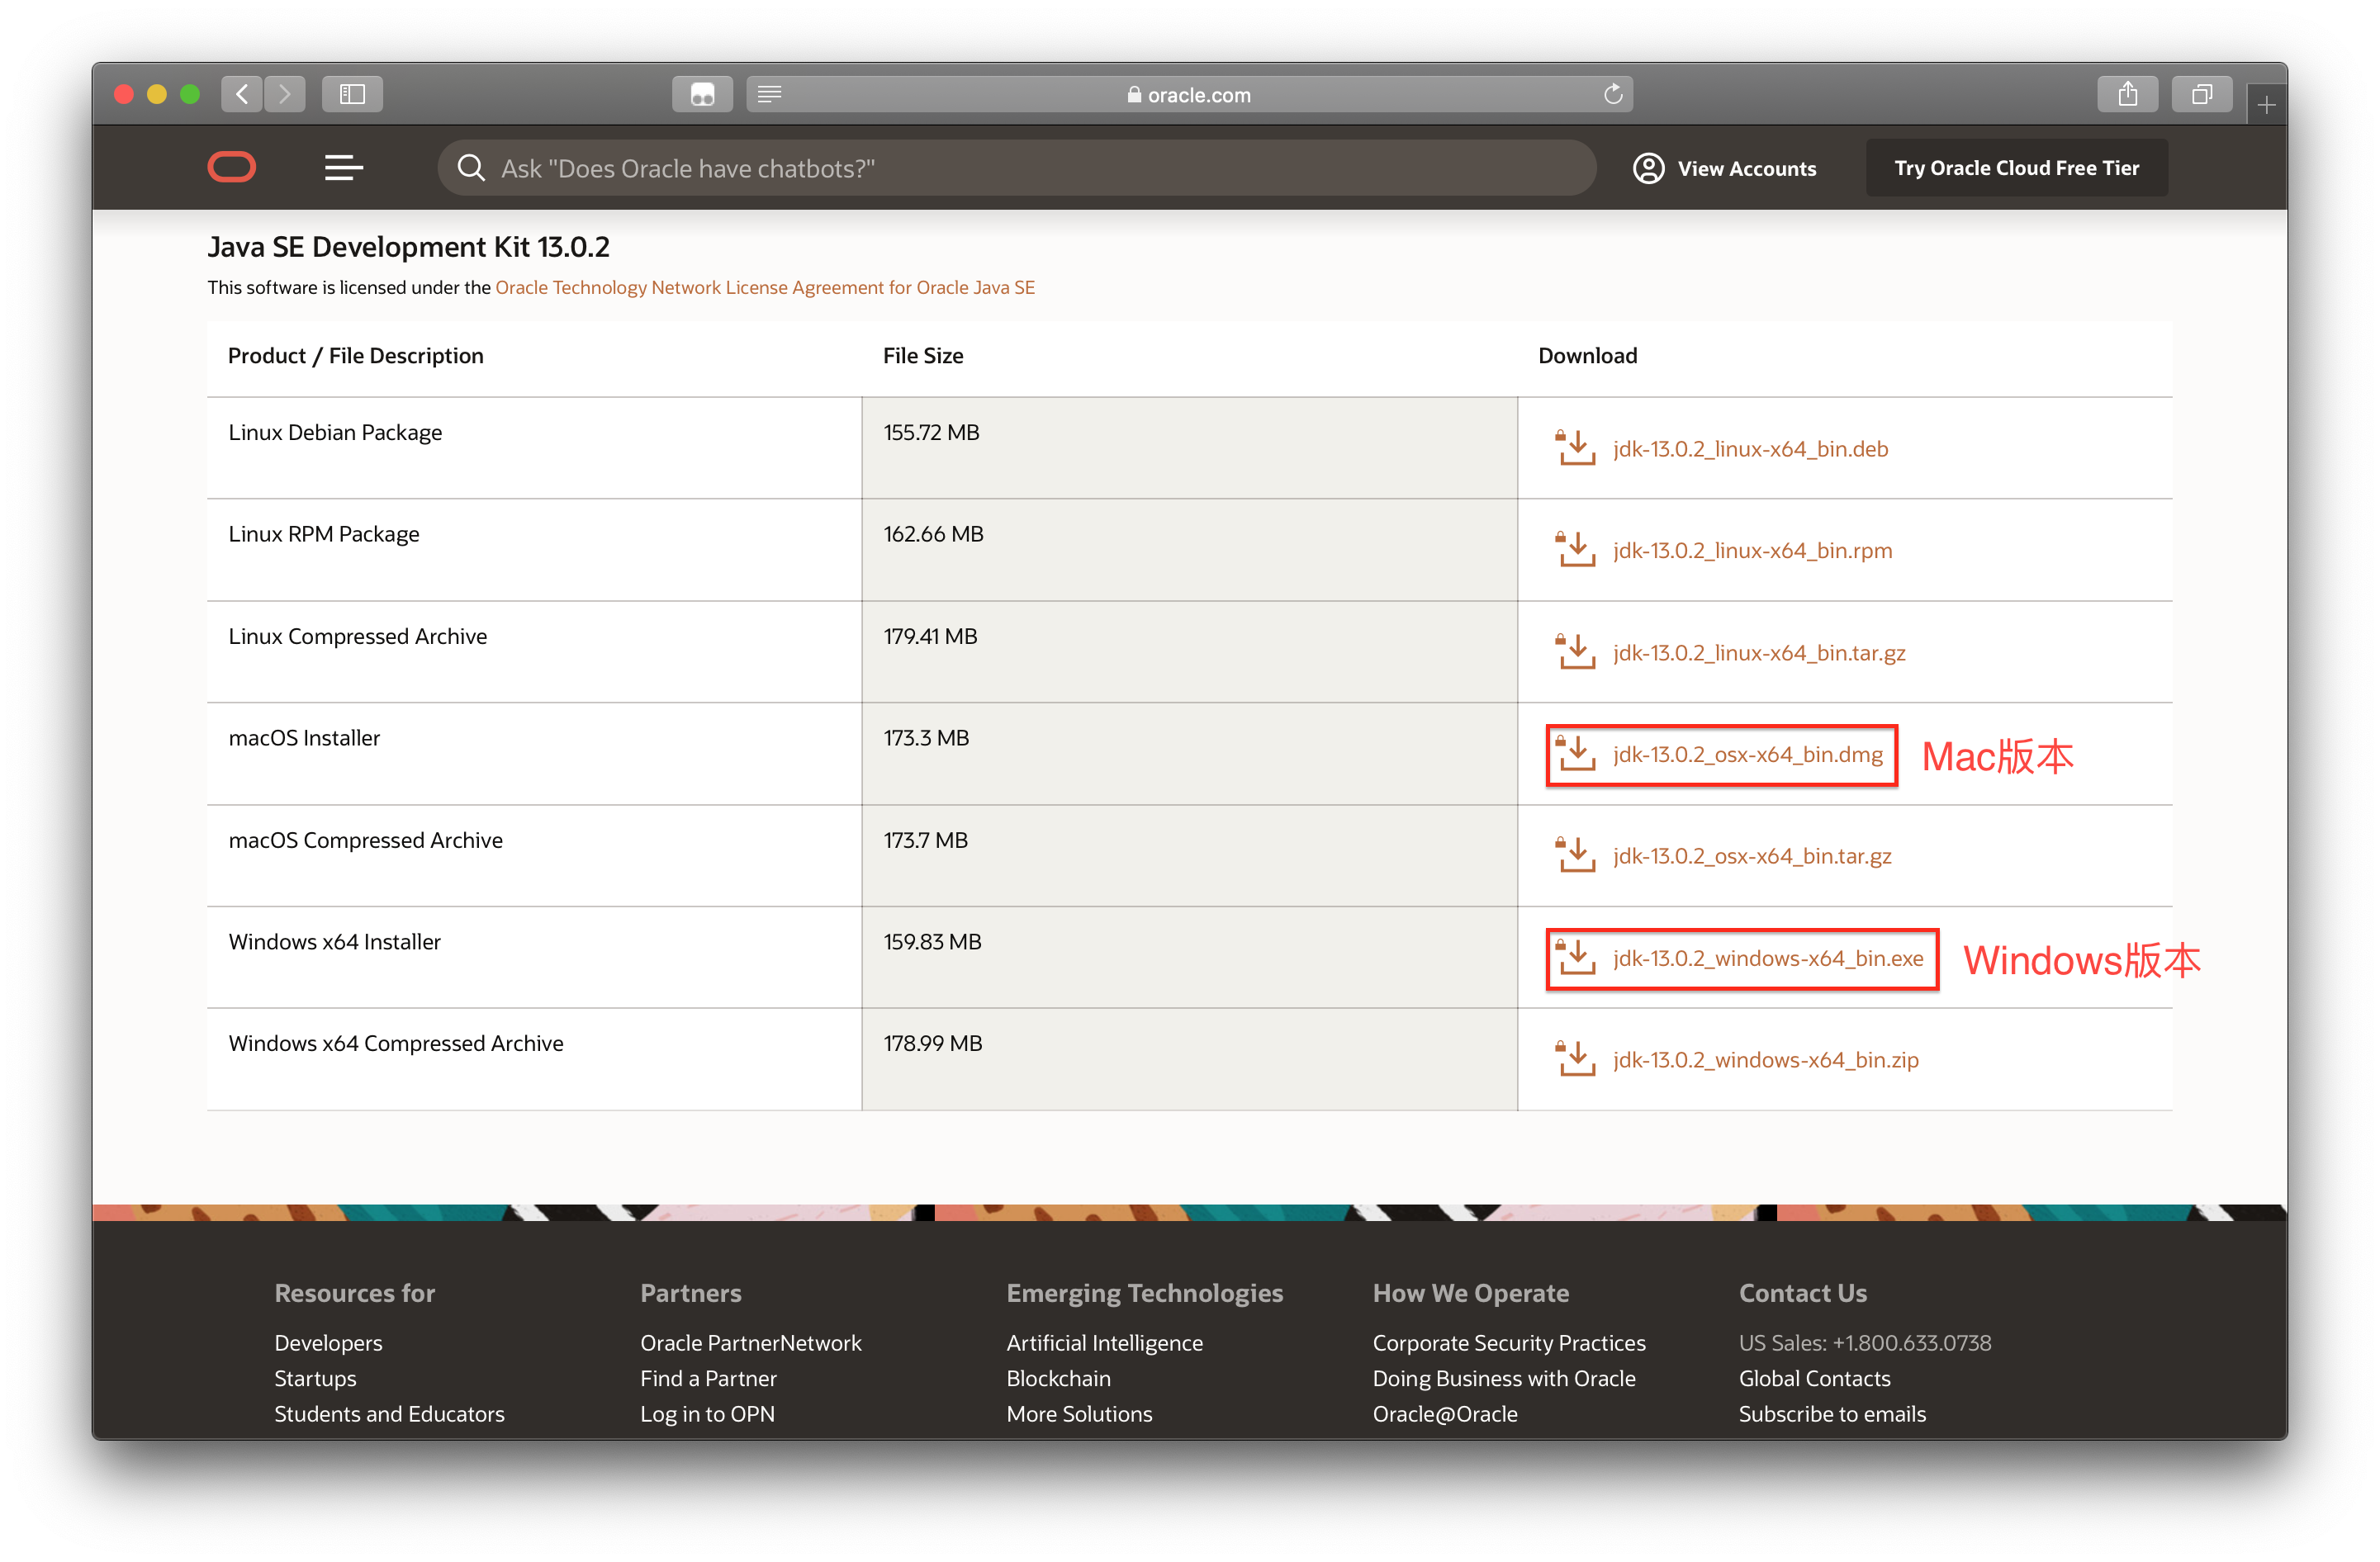The image size is (2380, 1562).
Task: Click the US Sales phone number
Action: [1911, 1342]
